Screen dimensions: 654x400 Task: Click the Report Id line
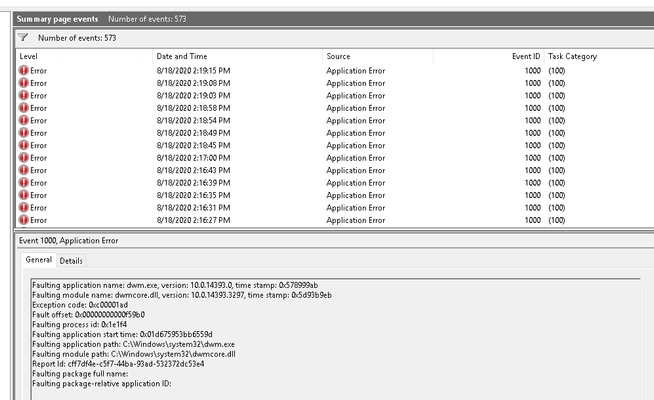point(118,364)
